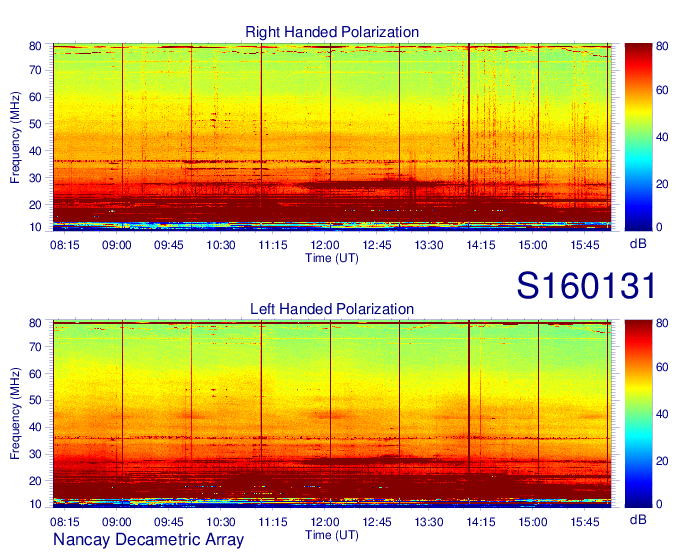680x552 pixels.
Task: Click the 0 dB tick on lower color bar
Action: tap(660, 504)
